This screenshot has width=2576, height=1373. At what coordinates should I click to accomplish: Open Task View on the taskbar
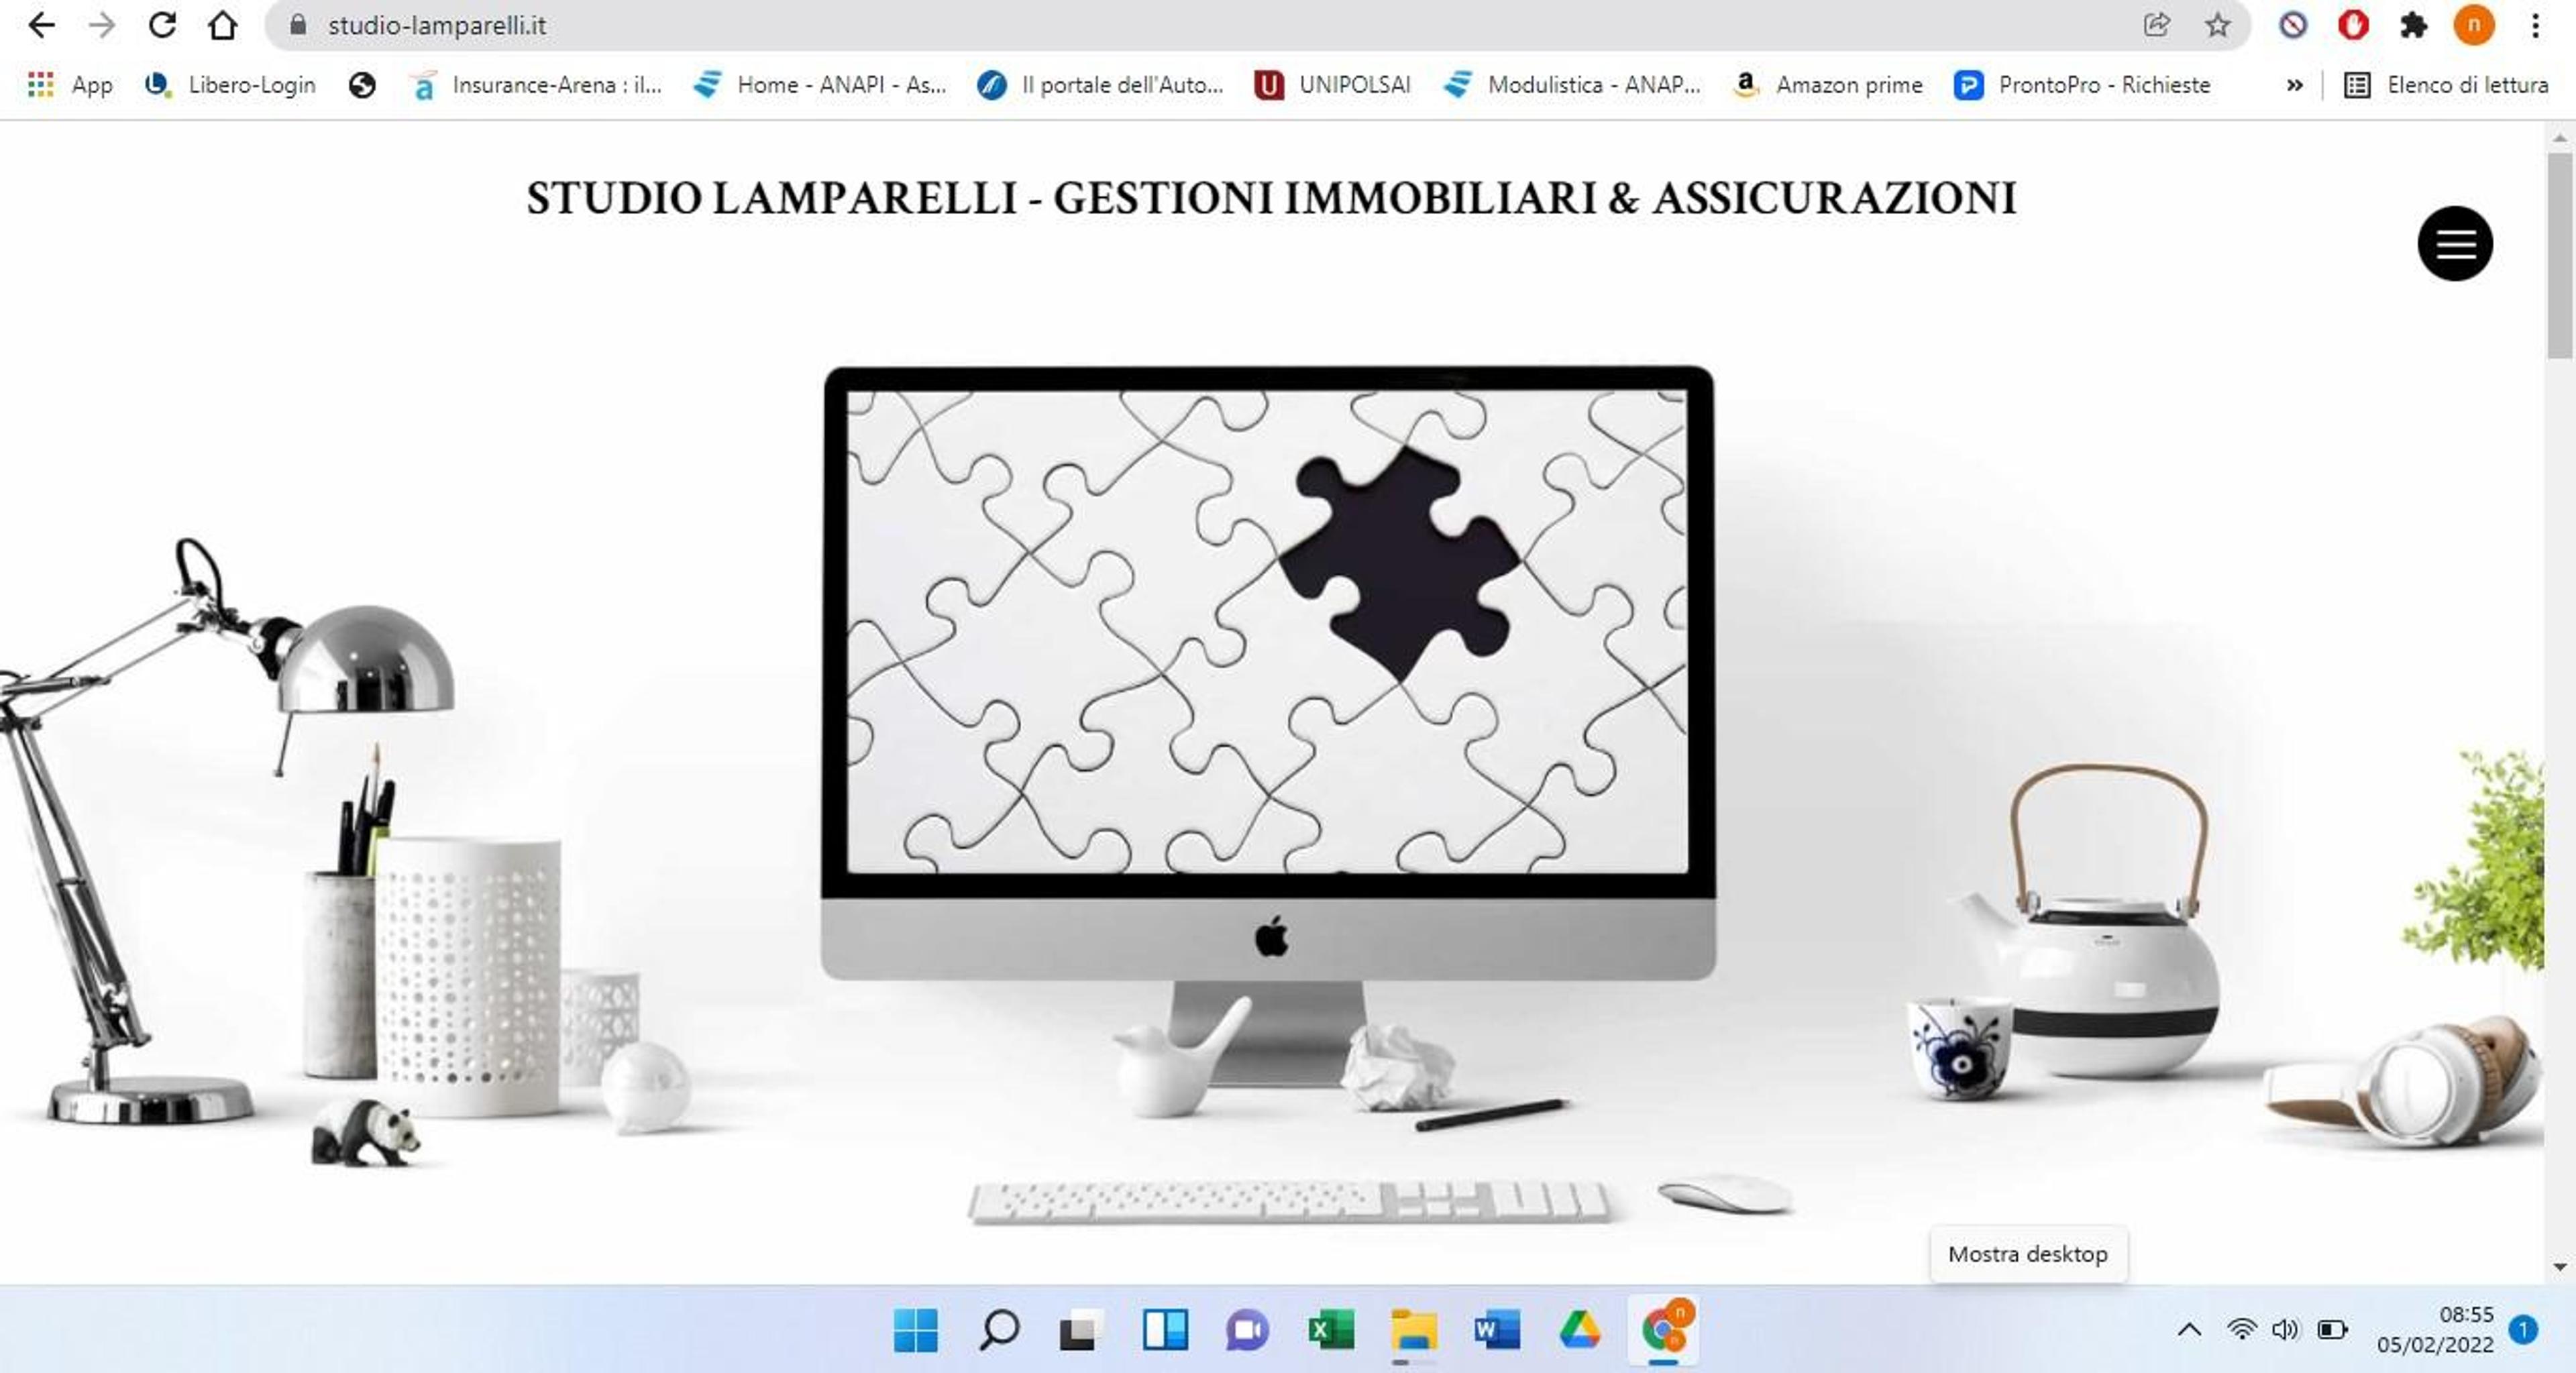coord(1081,1330)
